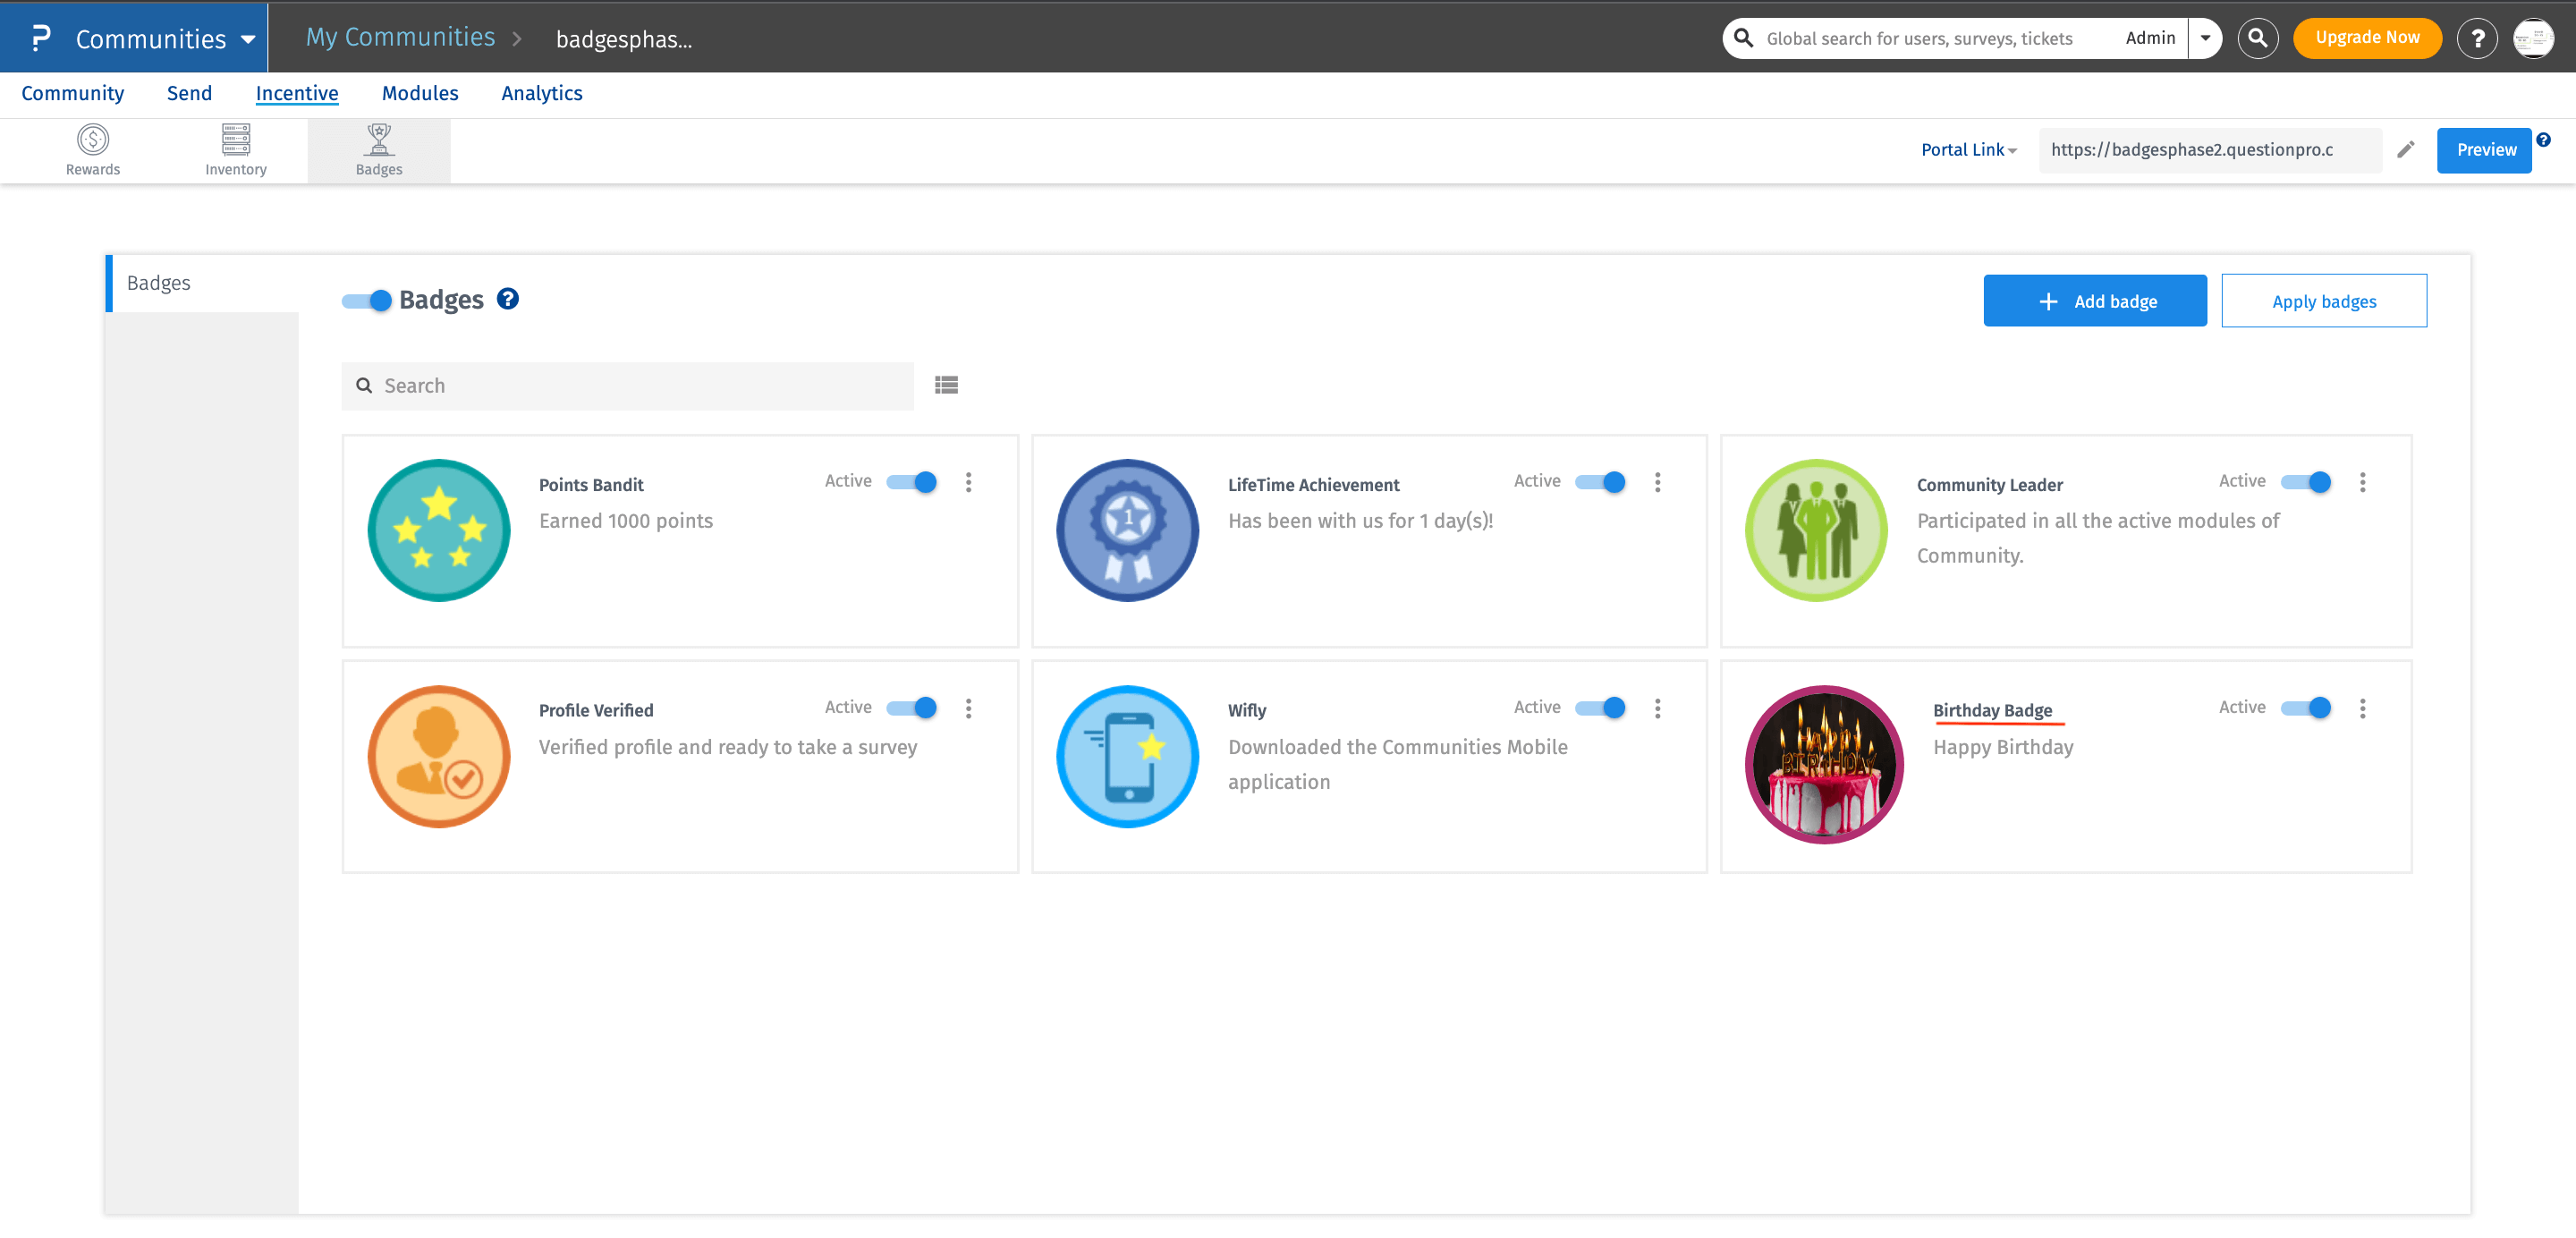Disable LifeTime Achievement active toggle
This screenshot has height=1238, width=2576.
point(1600,482)
